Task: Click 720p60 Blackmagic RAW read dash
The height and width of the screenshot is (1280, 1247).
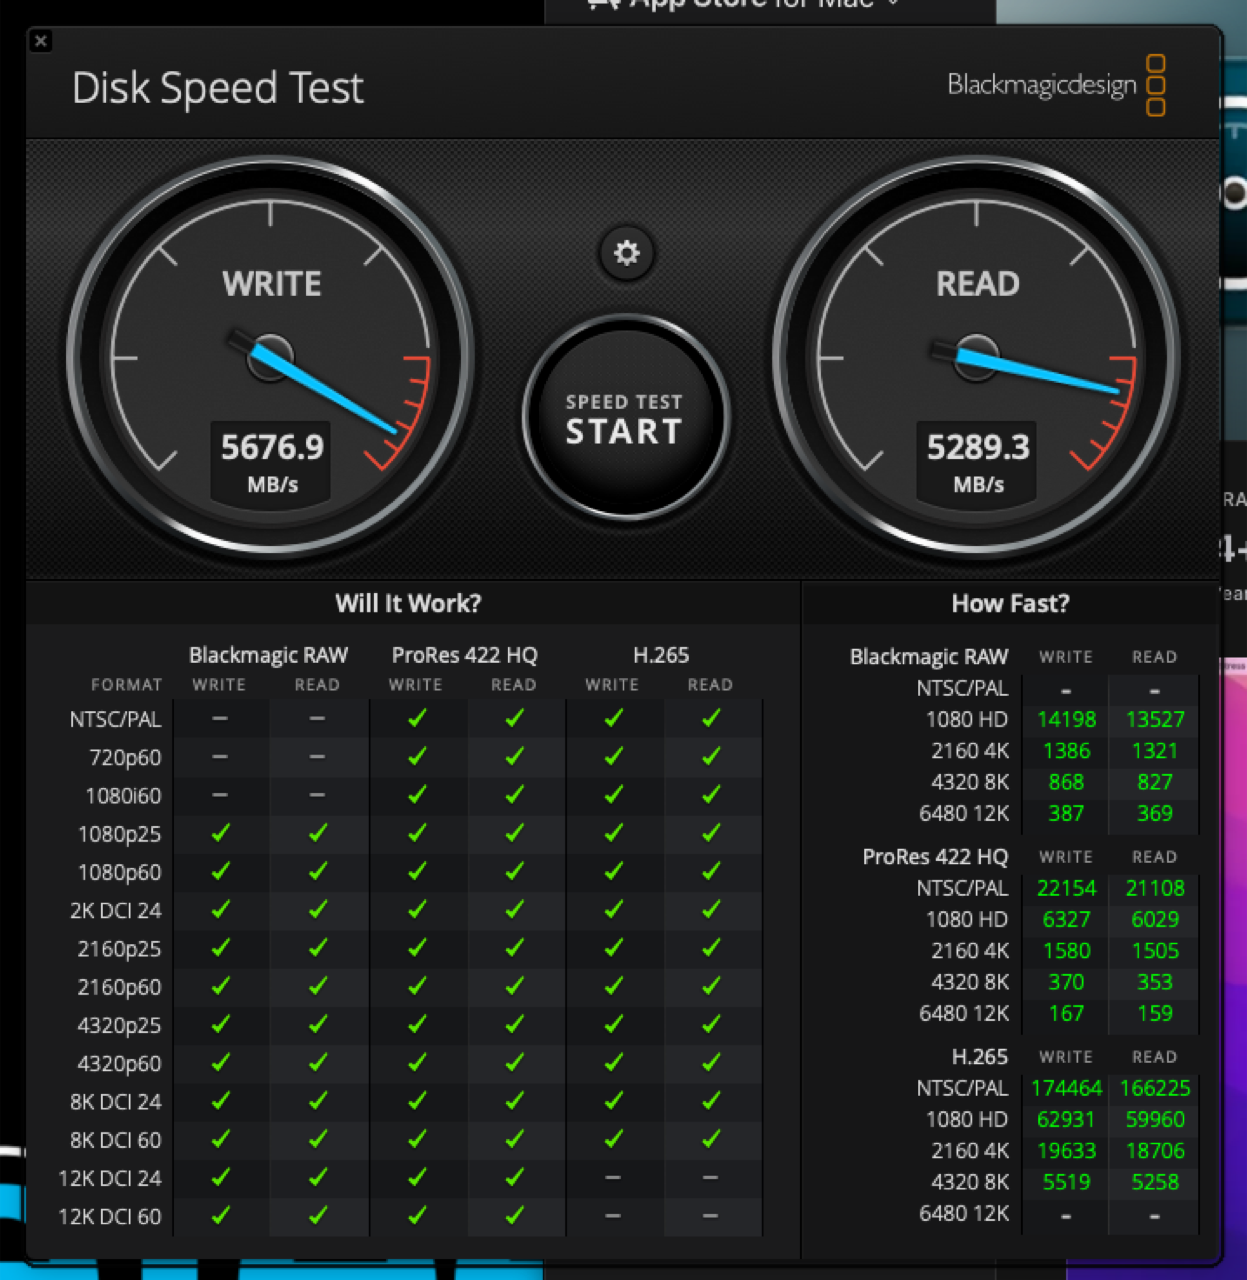Action: coord(318,757)
